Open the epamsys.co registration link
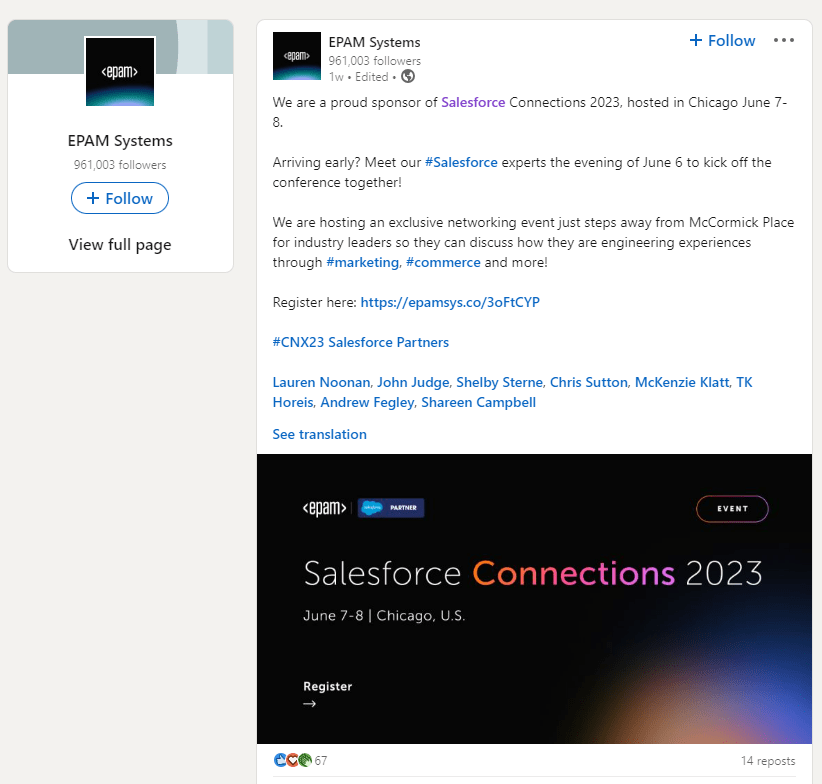 coord(450,302)
